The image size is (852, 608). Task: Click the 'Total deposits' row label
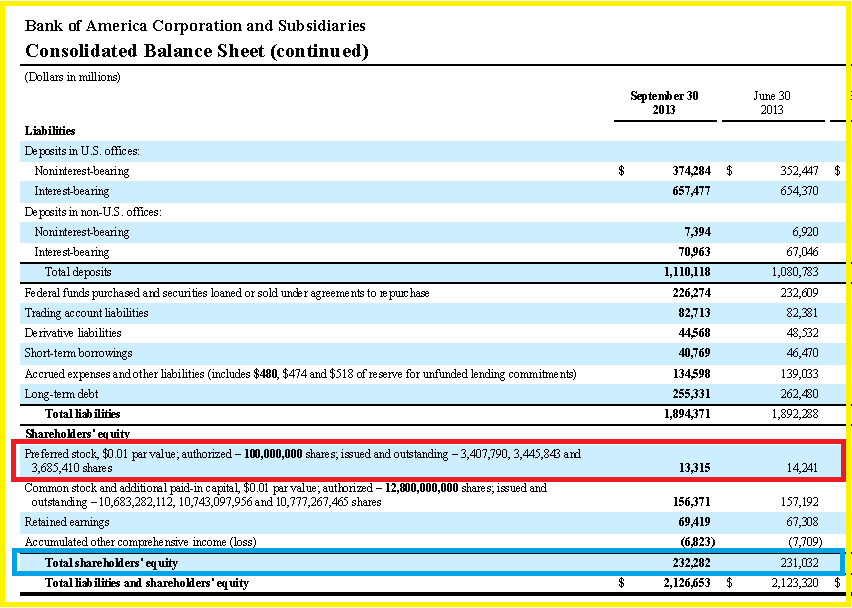pyautogui.click(x=78, y=272)
